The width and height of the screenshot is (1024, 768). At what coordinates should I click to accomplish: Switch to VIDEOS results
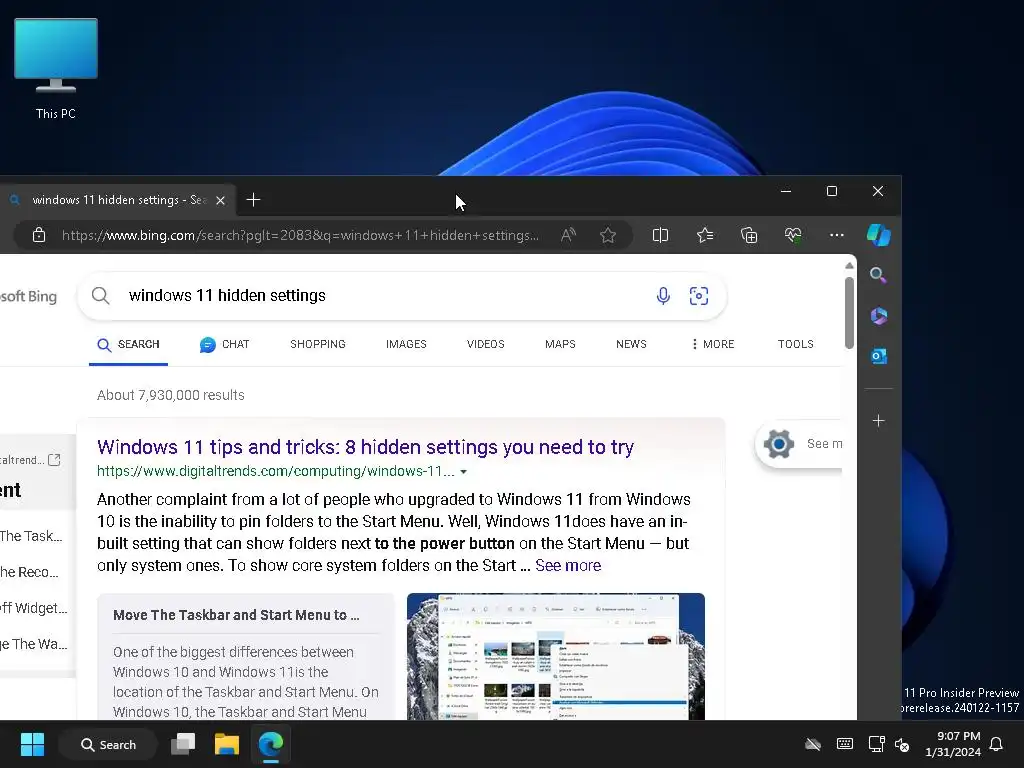click(x=485, y=344)
